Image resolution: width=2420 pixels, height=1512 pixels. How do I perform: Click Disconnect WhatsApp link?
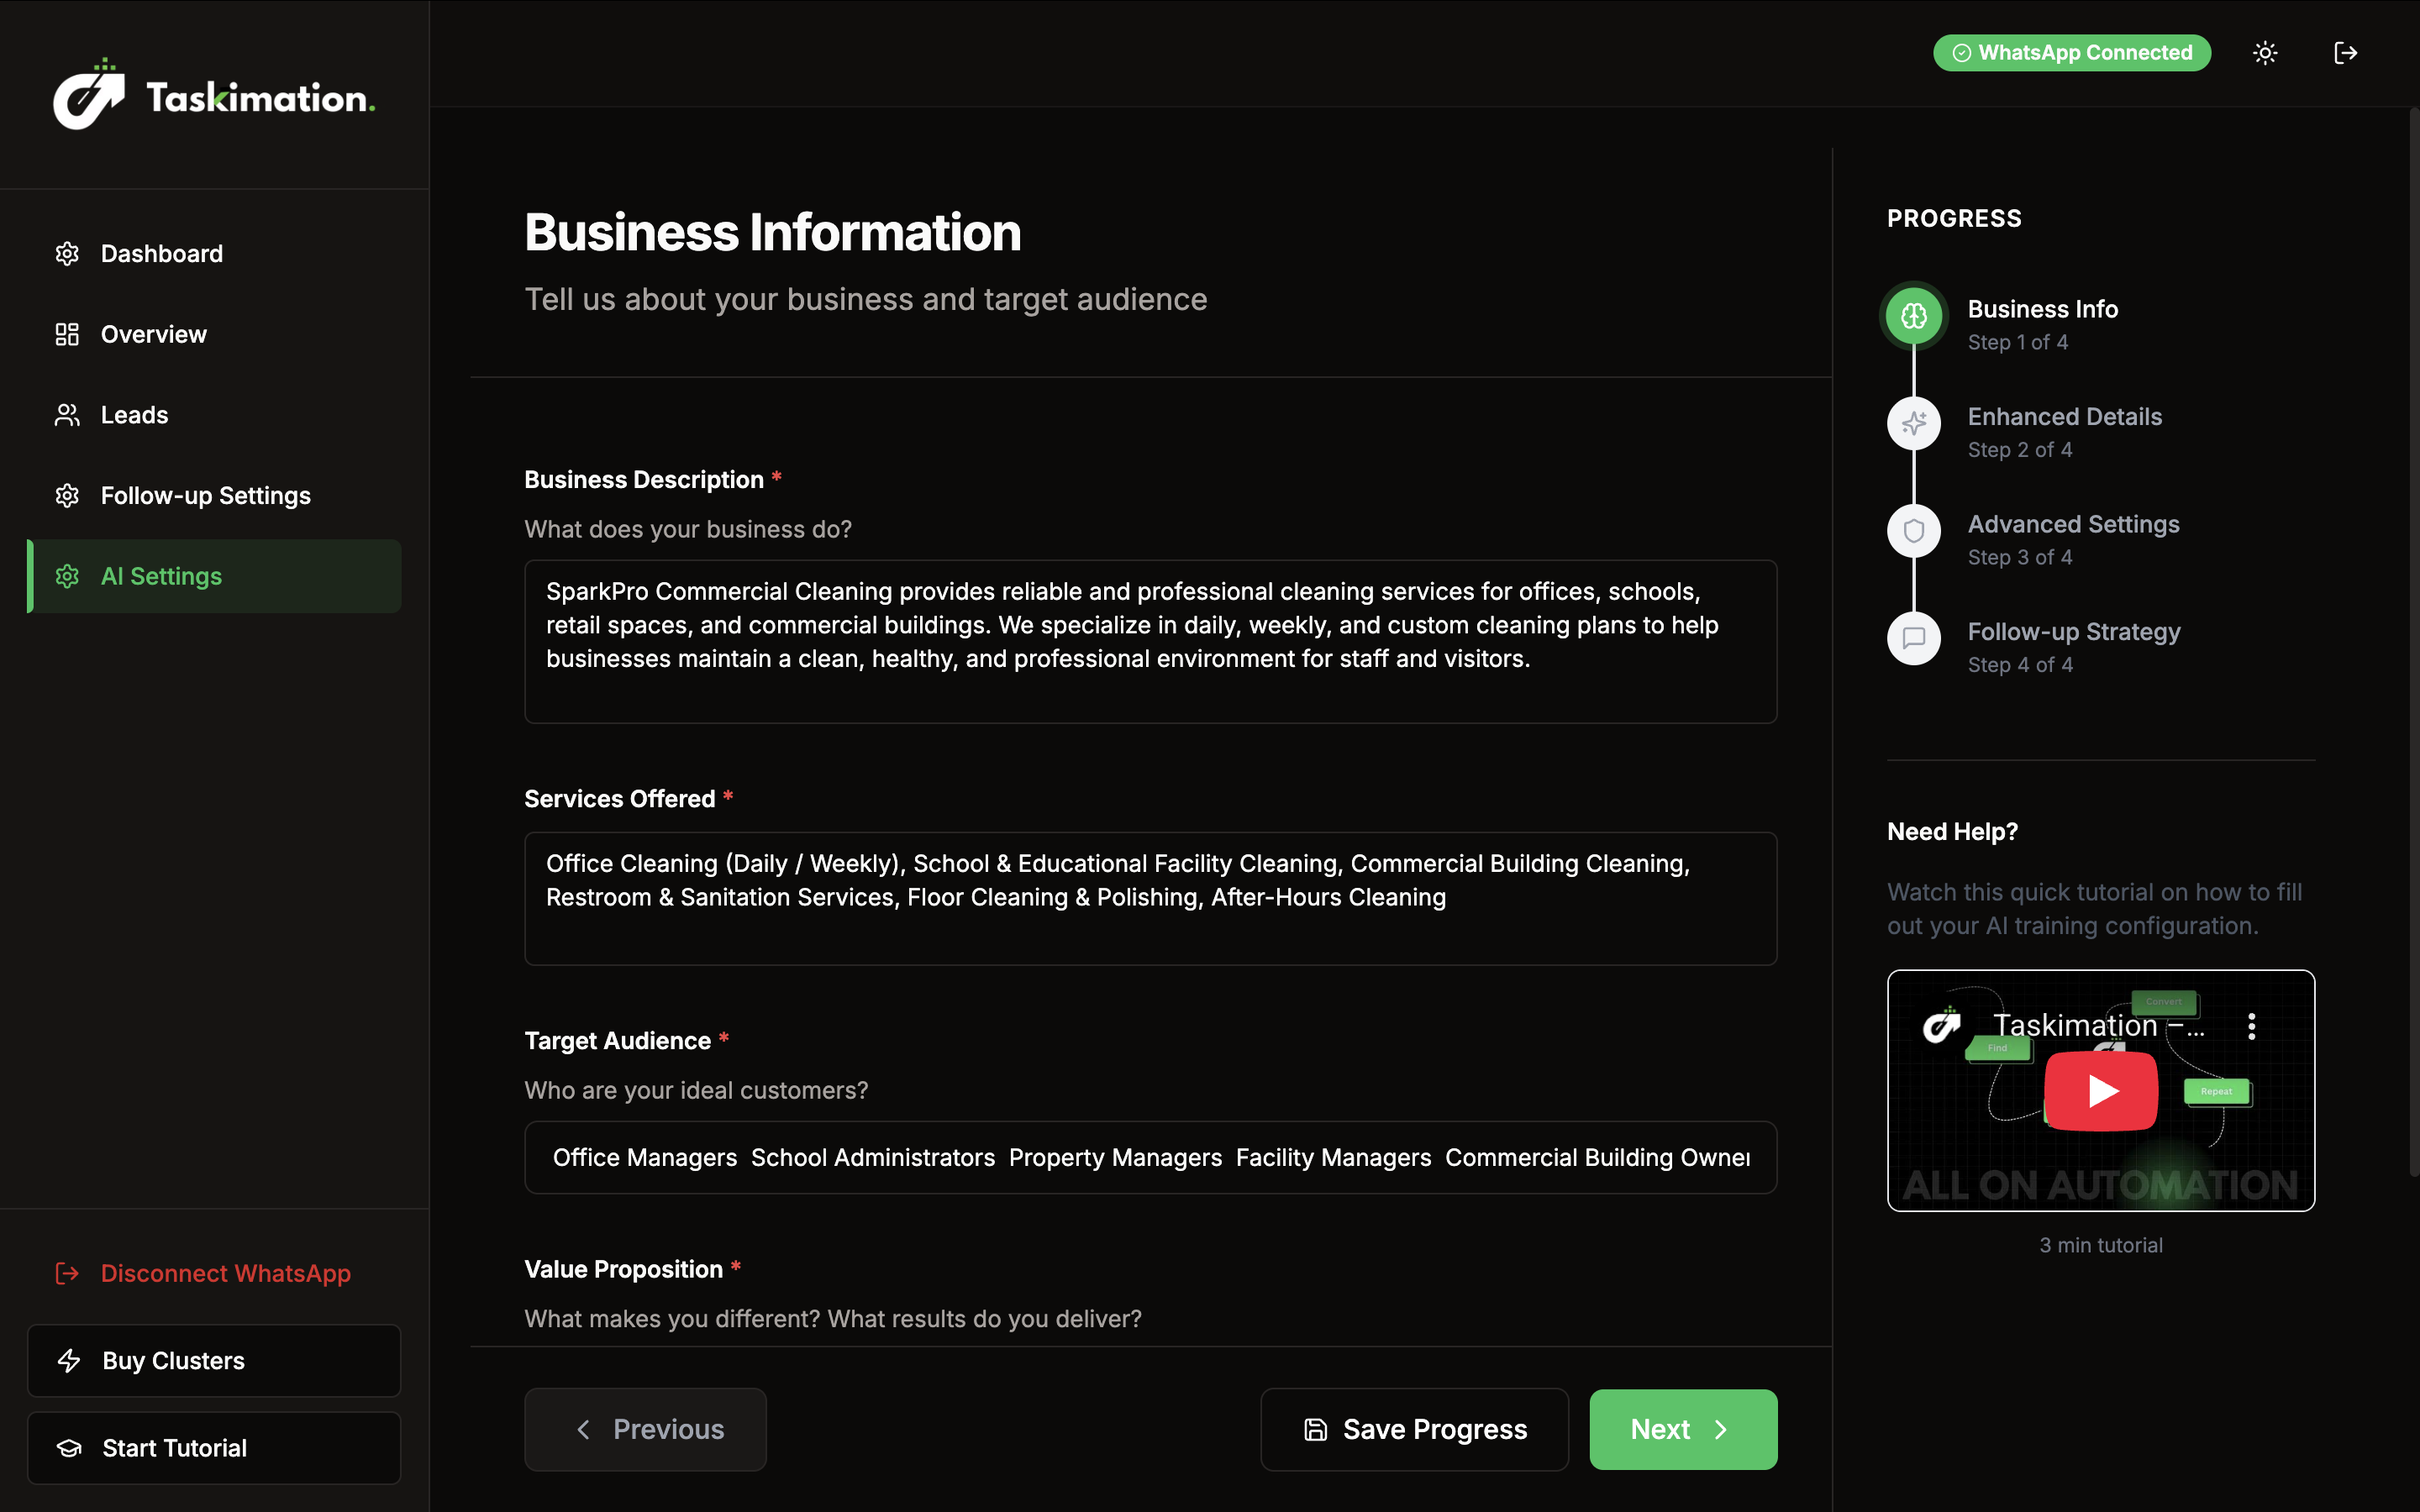point(225,1273)
